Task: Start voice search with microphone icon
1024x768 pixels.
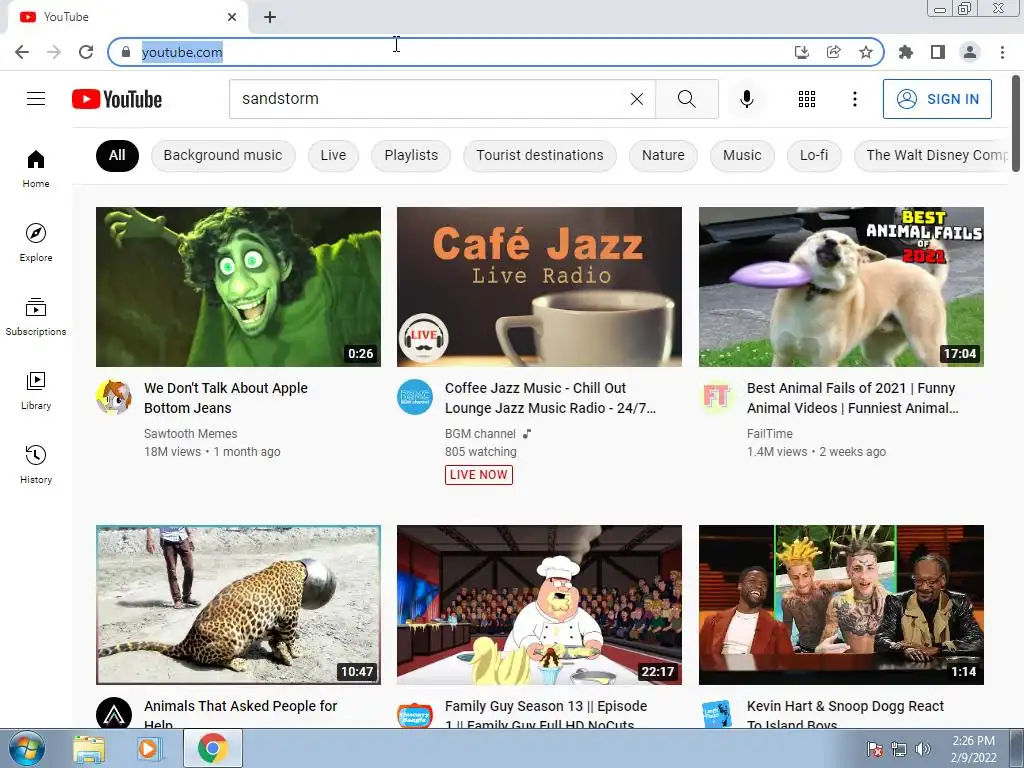Action: click(746, 99)
